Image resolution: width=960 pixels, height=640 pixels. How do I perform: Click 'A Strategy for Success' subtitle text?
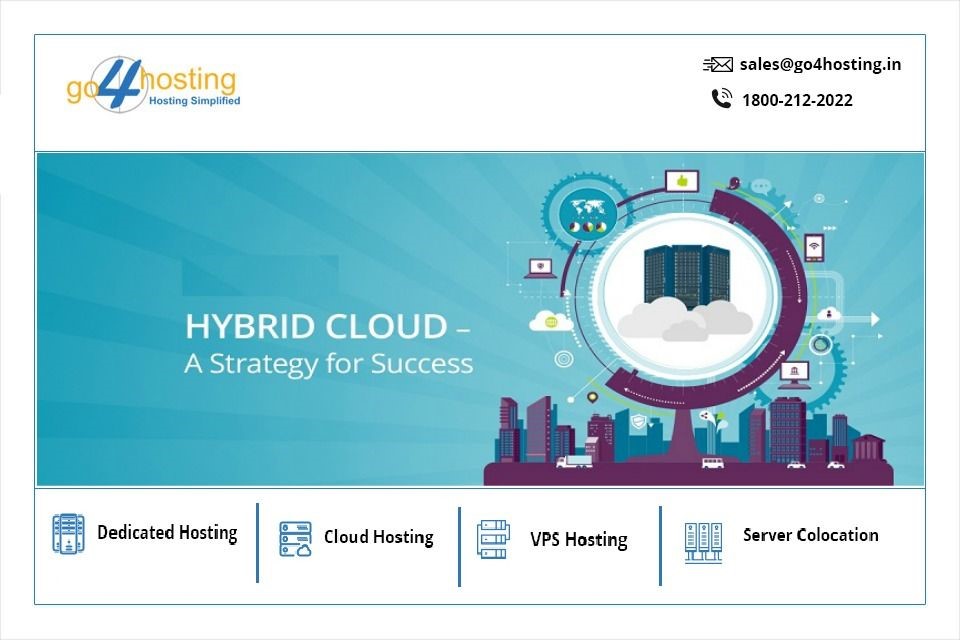click(329, 363)
